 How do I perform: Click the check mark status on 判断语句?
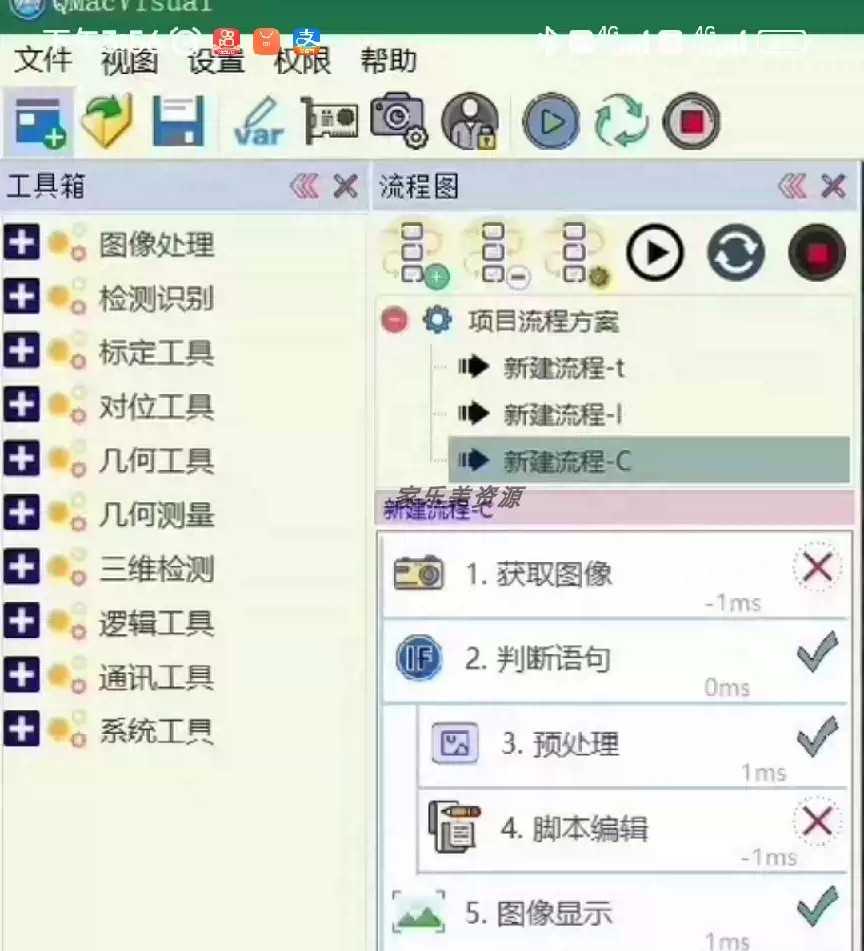tap(818, 651)
